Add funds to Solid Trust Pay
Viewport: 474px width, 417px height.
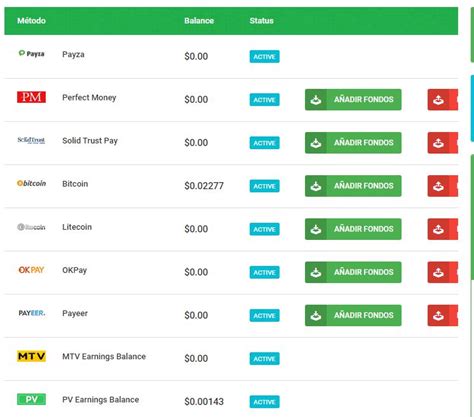(x=353, y=143)
